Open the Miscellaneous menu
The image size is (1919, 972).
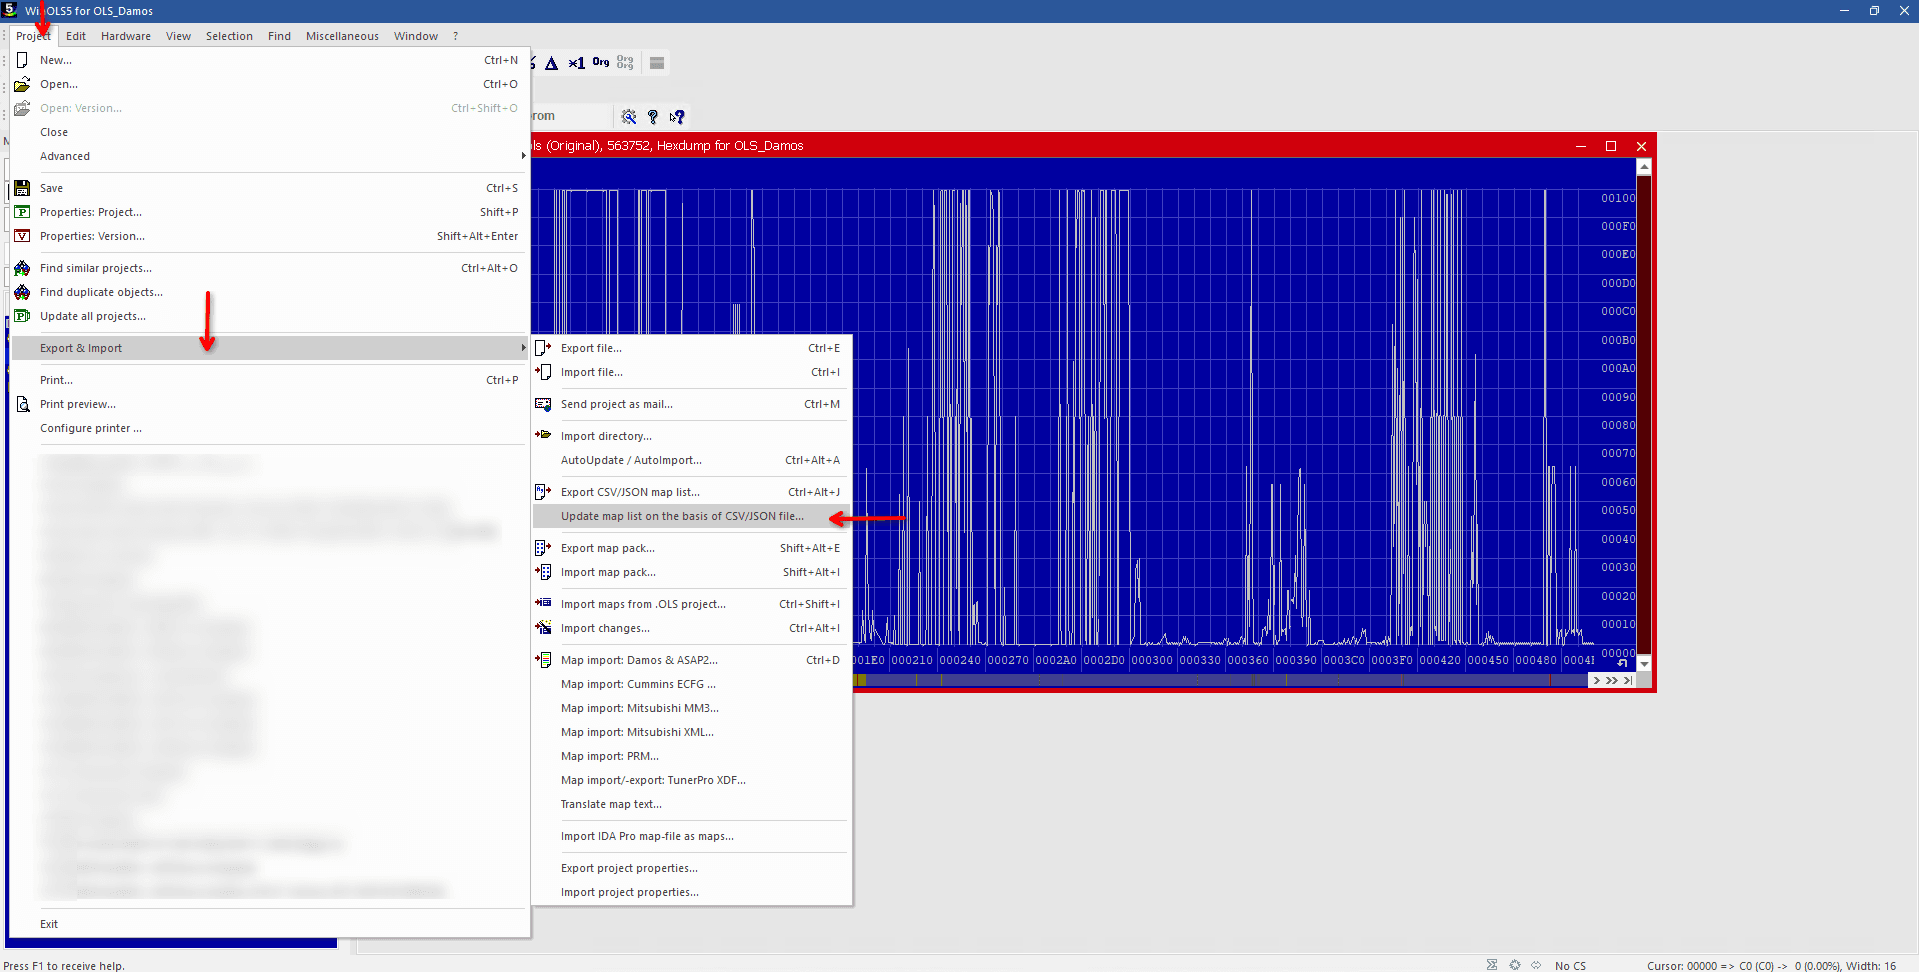pyautogui.click(x=342, y=36)
